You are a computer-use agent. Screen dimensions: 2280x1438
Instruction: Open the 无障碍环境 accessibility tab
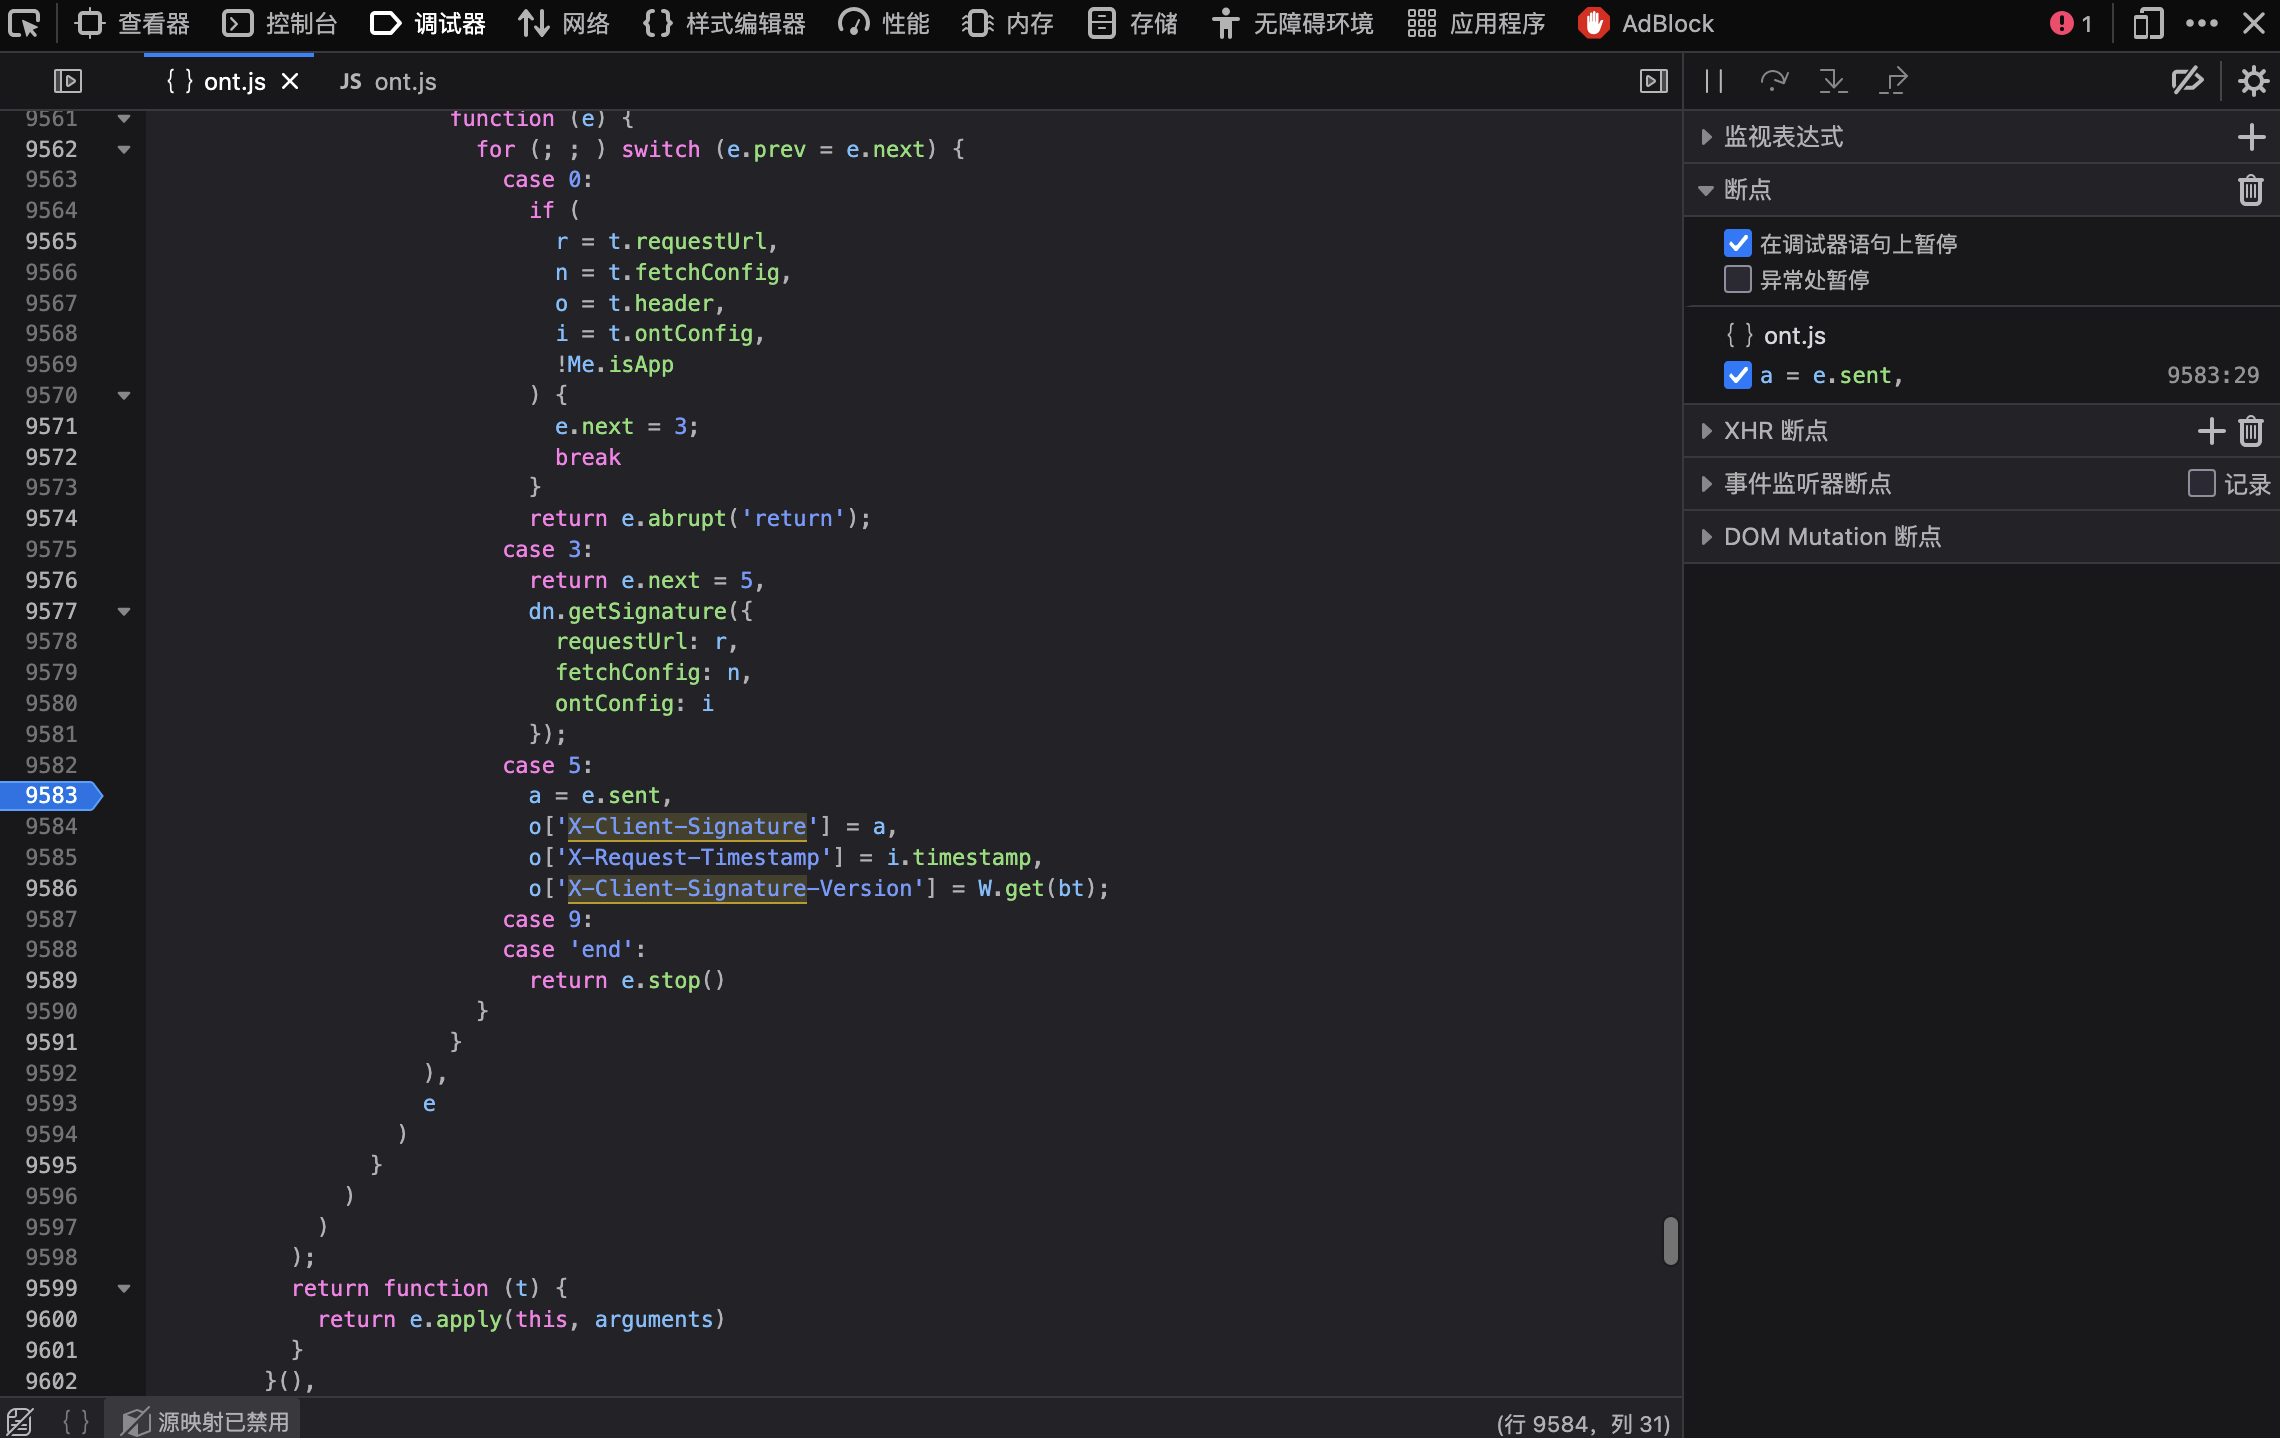pyautogui.click(x=1293, y=23)
